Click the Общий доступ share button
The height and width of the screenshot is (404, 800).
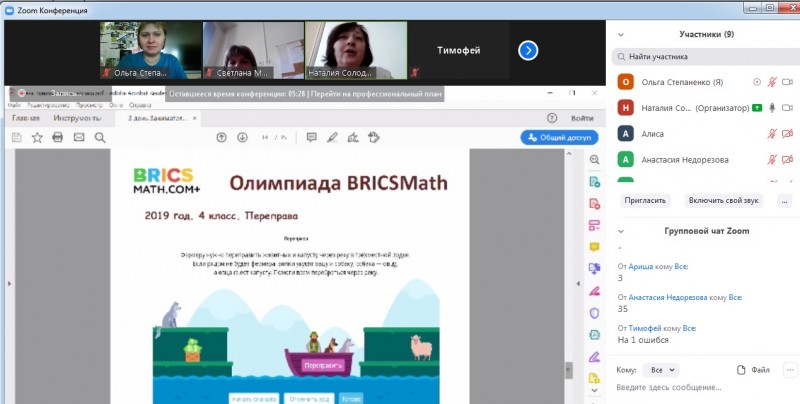(x=559, y=137)
